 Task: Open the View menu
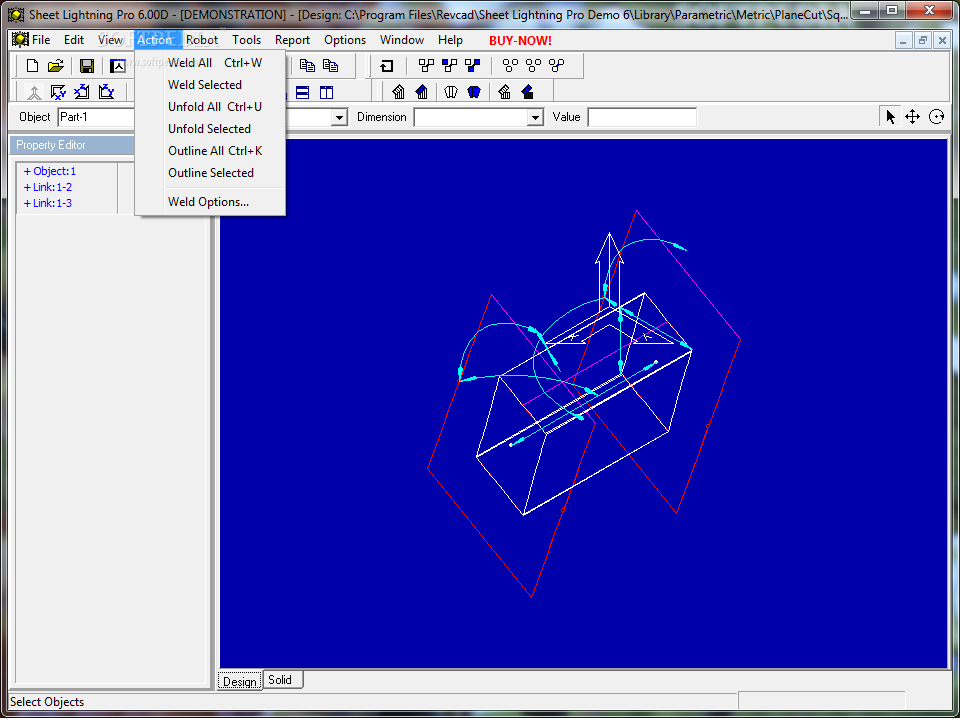pyautogui.click(x=110, y=40)
